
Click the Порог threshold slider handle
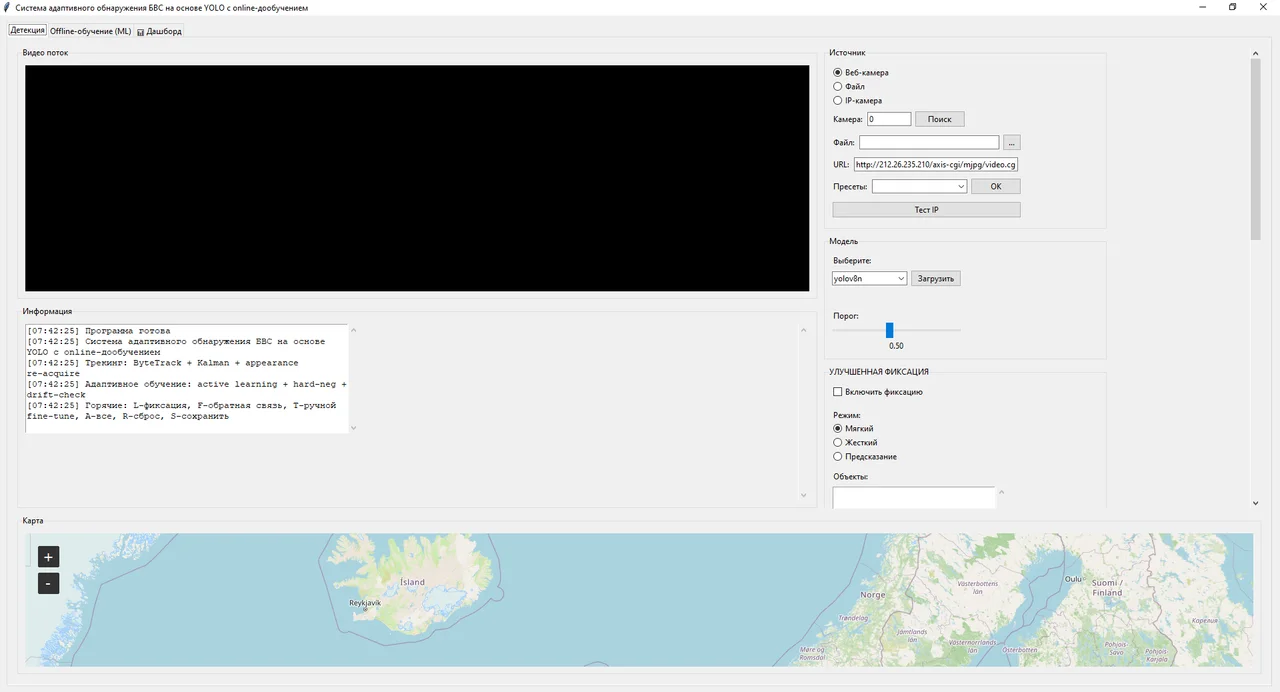coord(889,330)
